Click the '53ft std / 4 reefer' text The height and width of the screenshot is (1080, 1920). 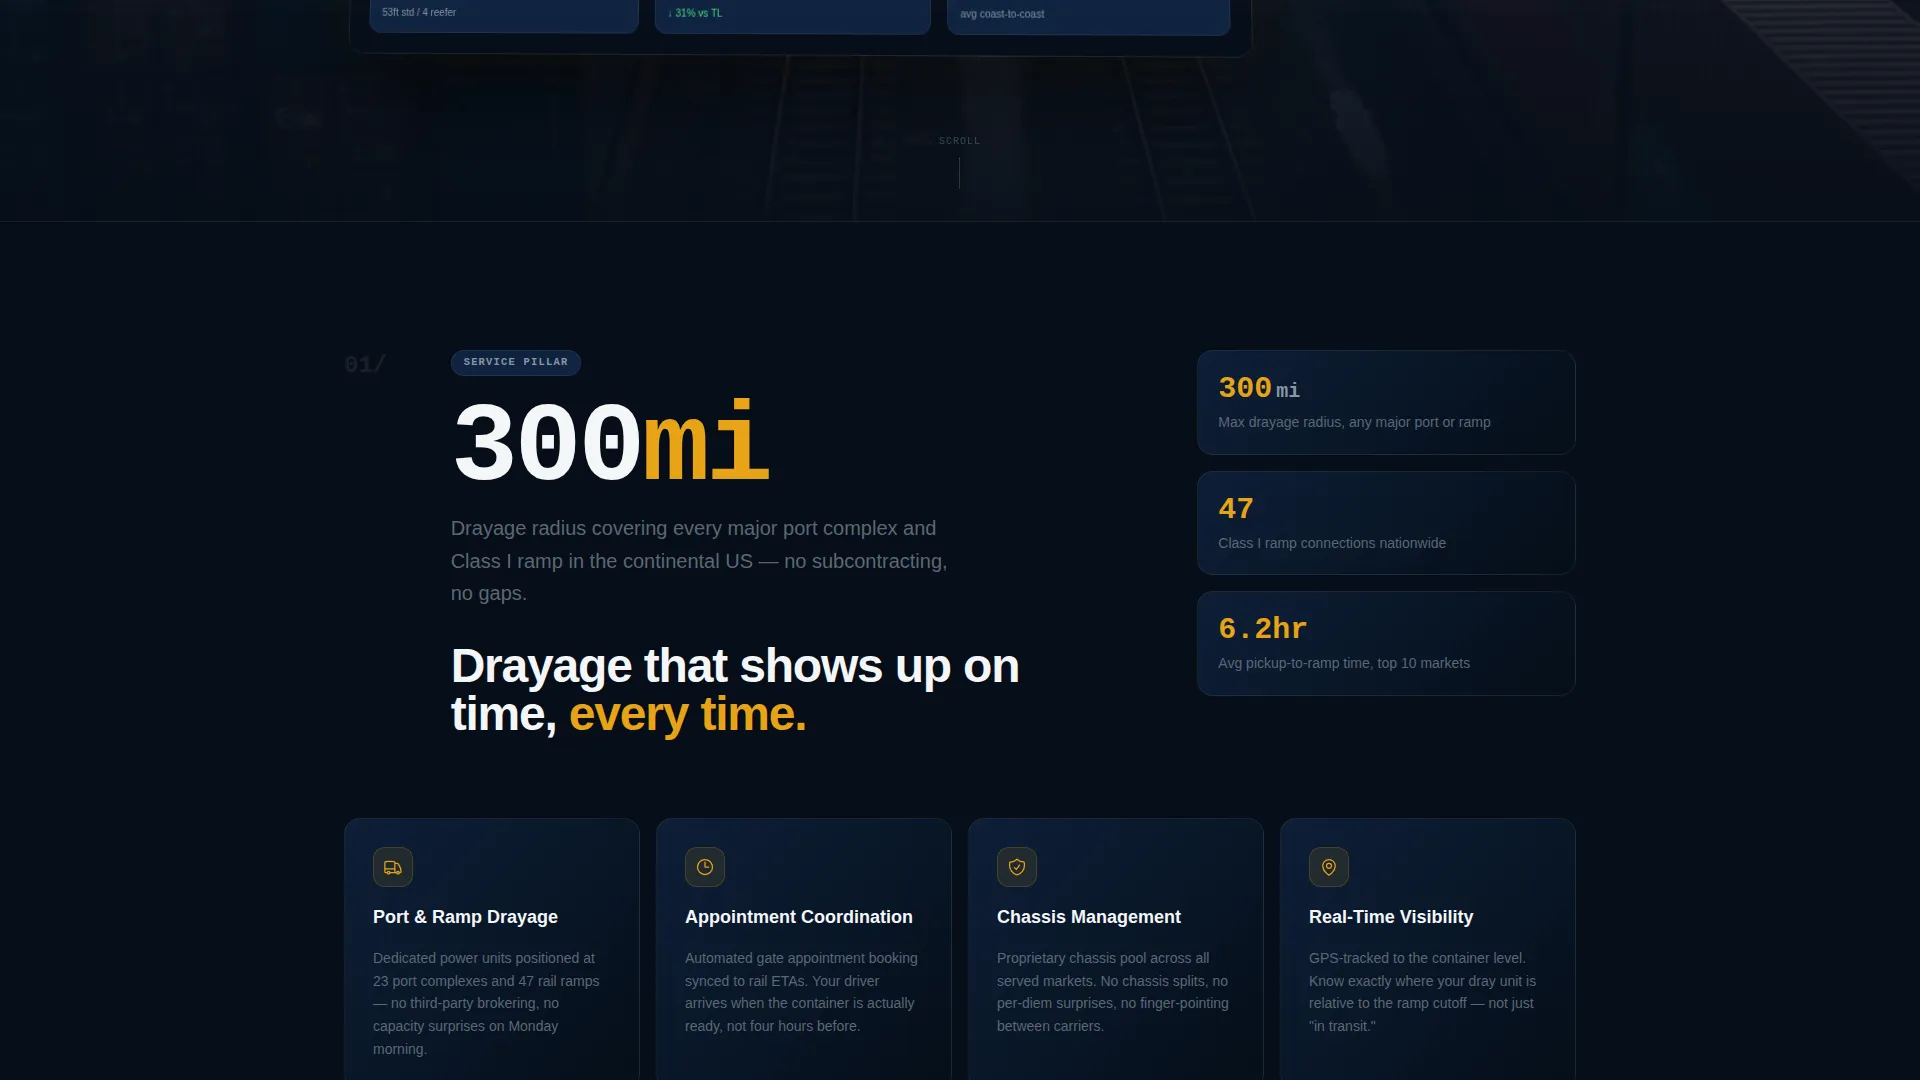[419, 12]
